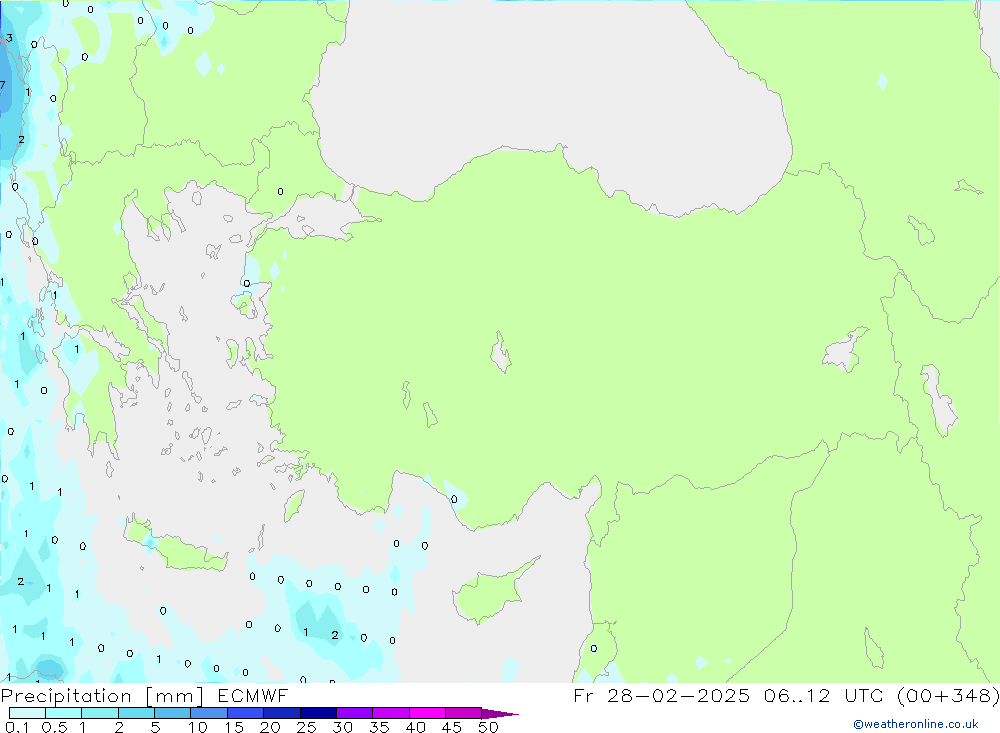This screenshot has height=733, width=1000.
Task: Click the legend label '40'
Action: (415, 727)
